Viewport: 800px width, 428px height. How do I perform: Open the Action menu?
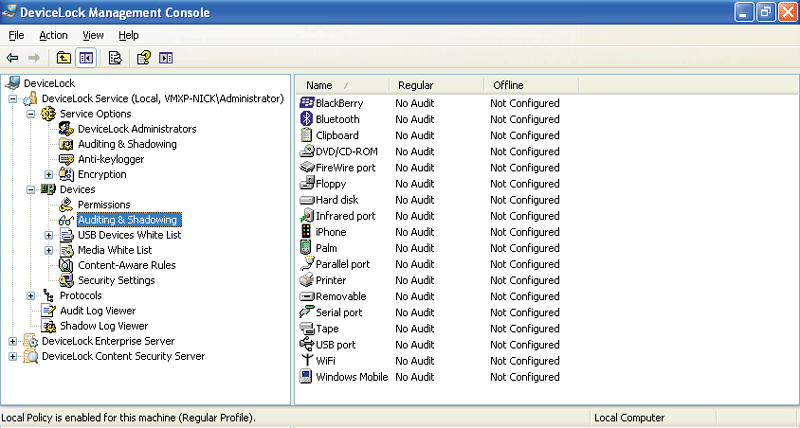click(54, 35)
